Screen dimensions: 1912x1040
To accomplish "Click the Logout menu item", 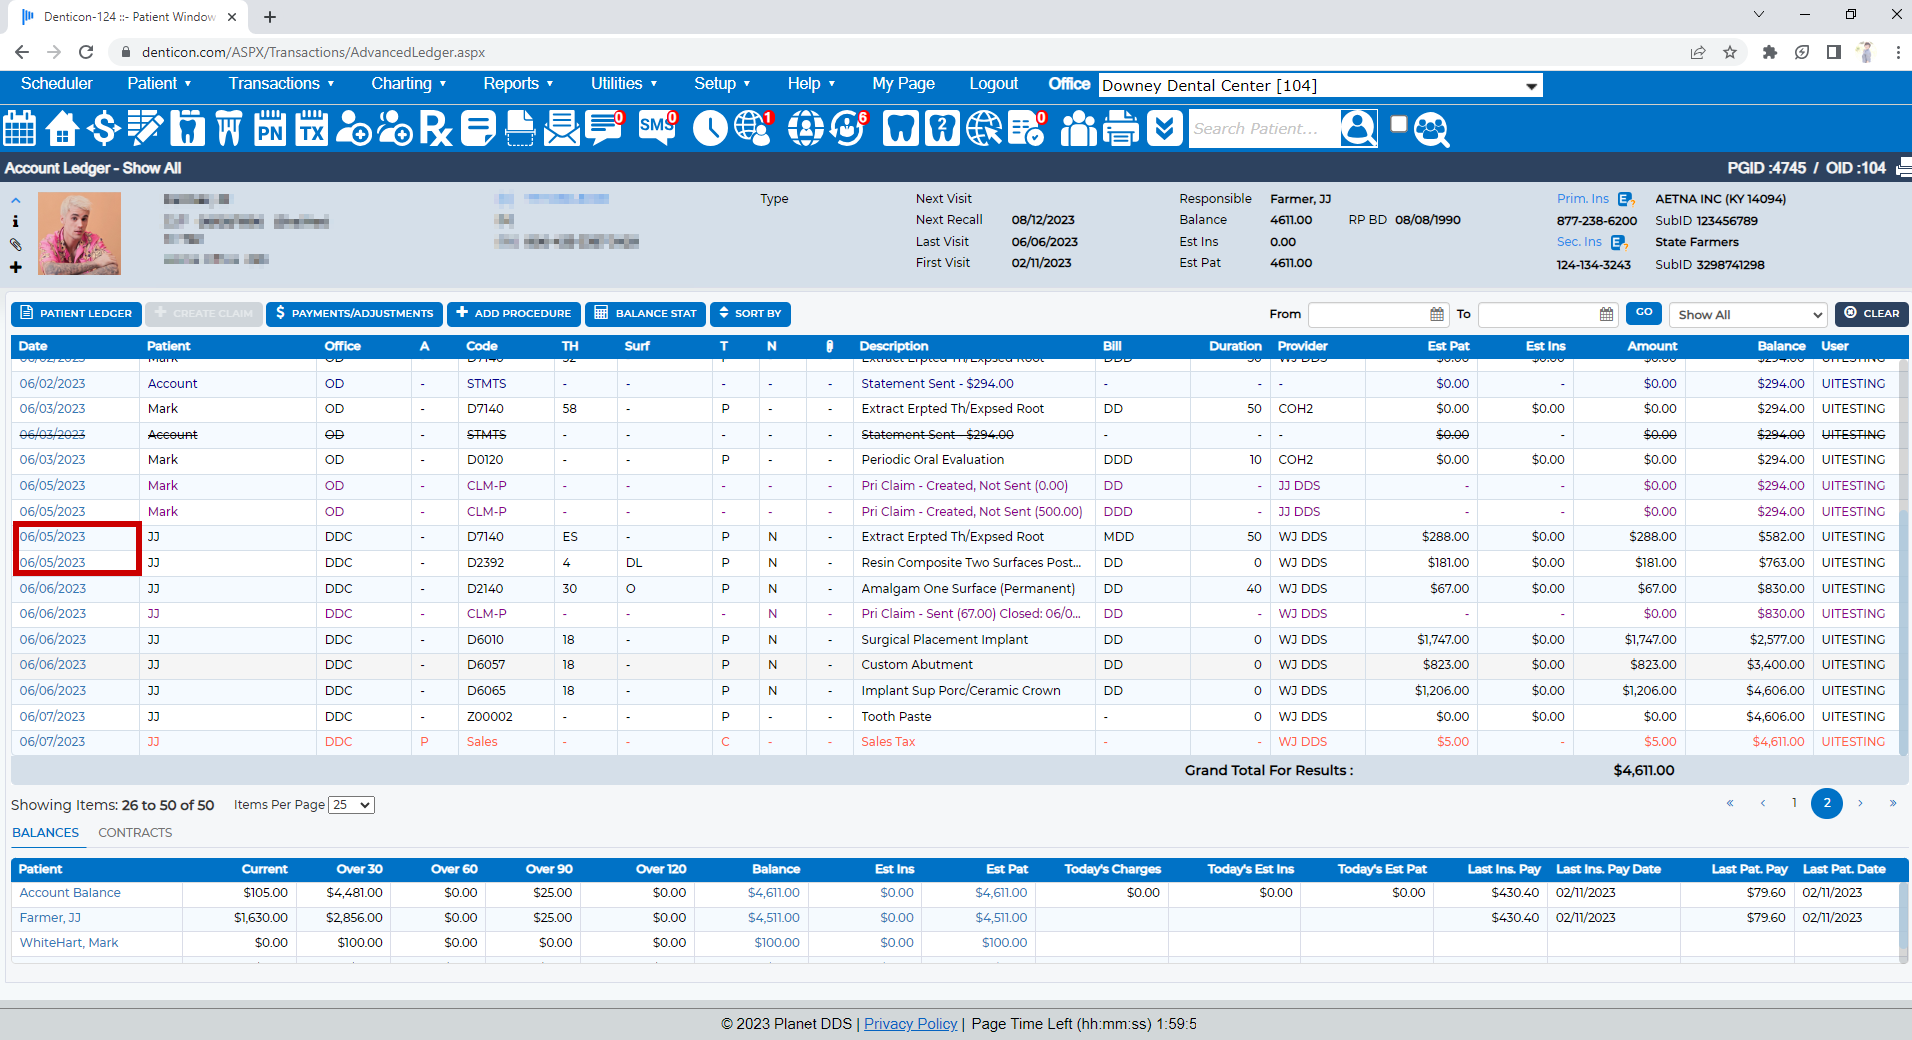I will (993, 84).
